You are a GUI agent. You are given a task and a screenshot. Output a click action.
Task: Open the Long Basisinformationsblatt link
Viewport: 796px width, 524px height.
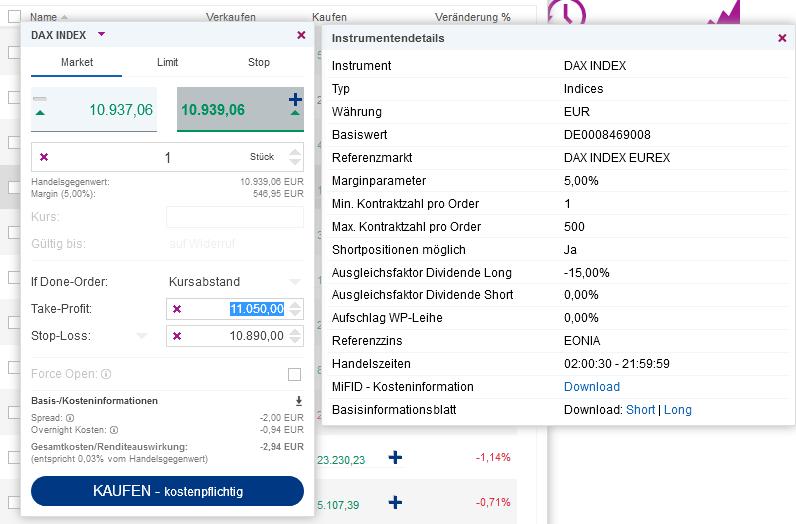point(678,410)
